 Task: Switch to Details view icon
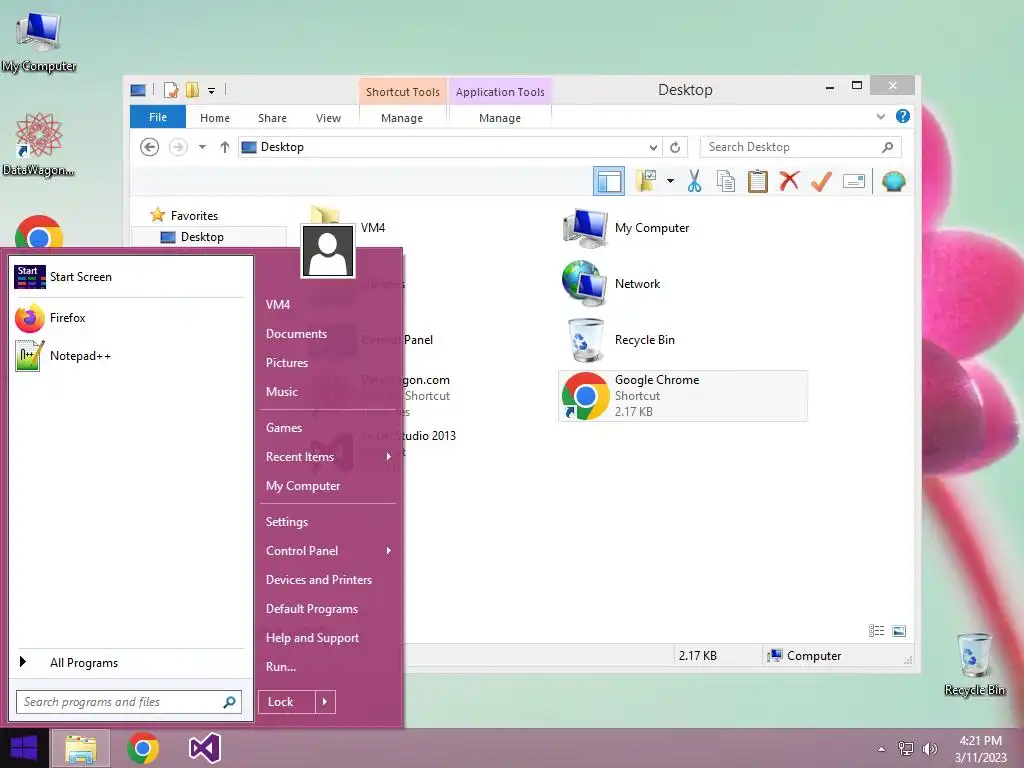pos(876,630)
